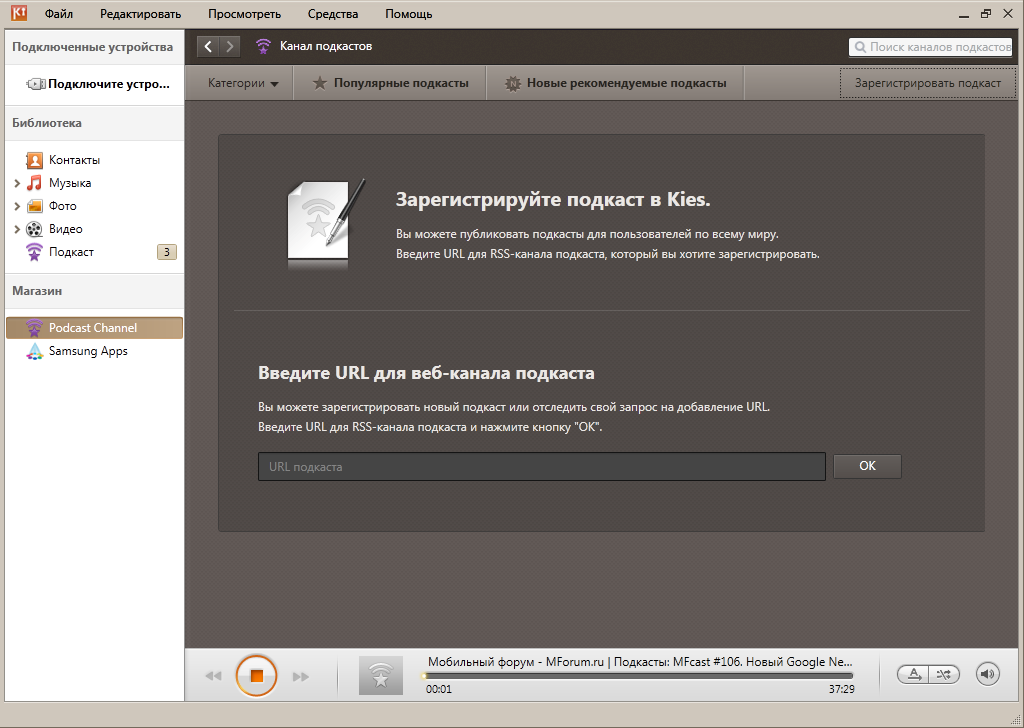Click the heading 'Зарегистрируйте подкаст в Kies.'
Screen dimensions: 1024x728
tap(553, 199)
